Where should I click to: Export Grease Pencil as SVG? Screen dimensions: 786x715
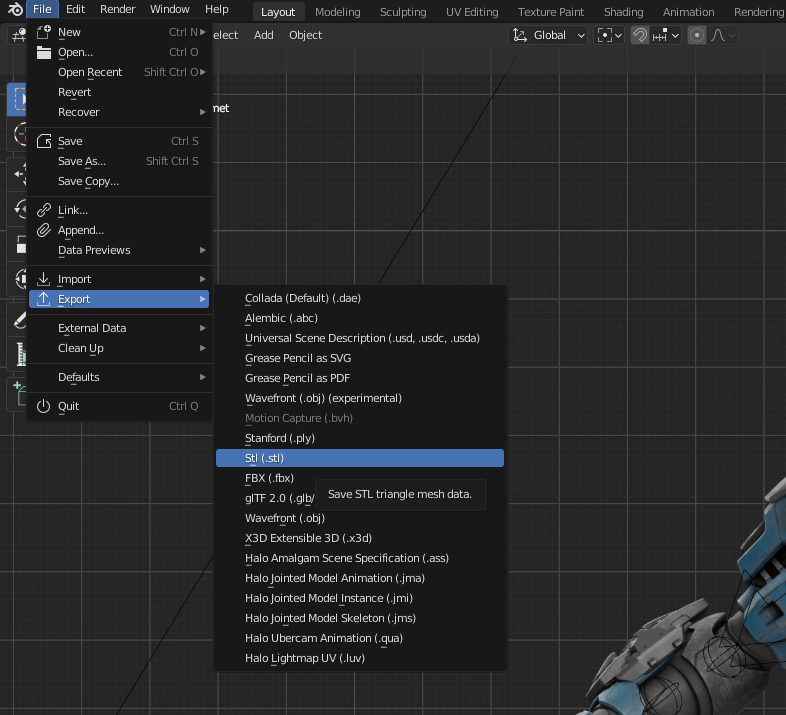360,359
